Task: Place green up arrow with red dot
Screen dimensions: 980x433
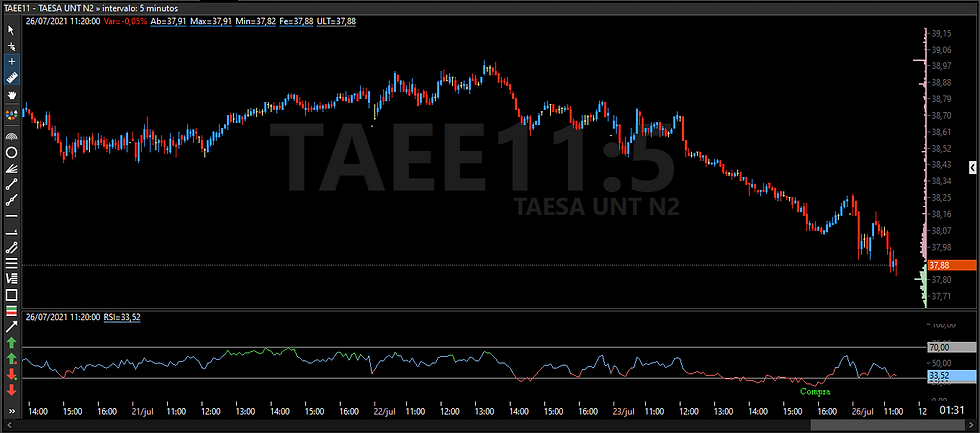Action: tap(11, 359)
